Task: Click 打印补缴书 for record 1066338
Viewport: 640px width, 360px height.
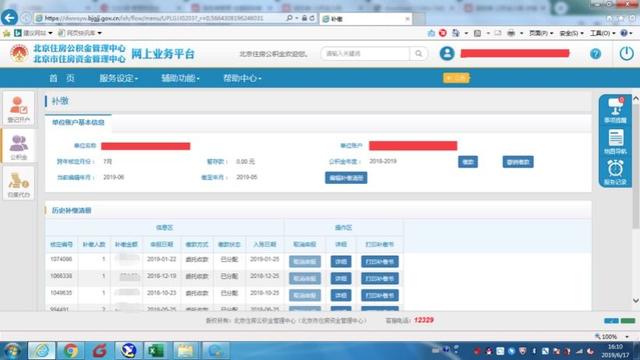Action: [x=380, y=278]
